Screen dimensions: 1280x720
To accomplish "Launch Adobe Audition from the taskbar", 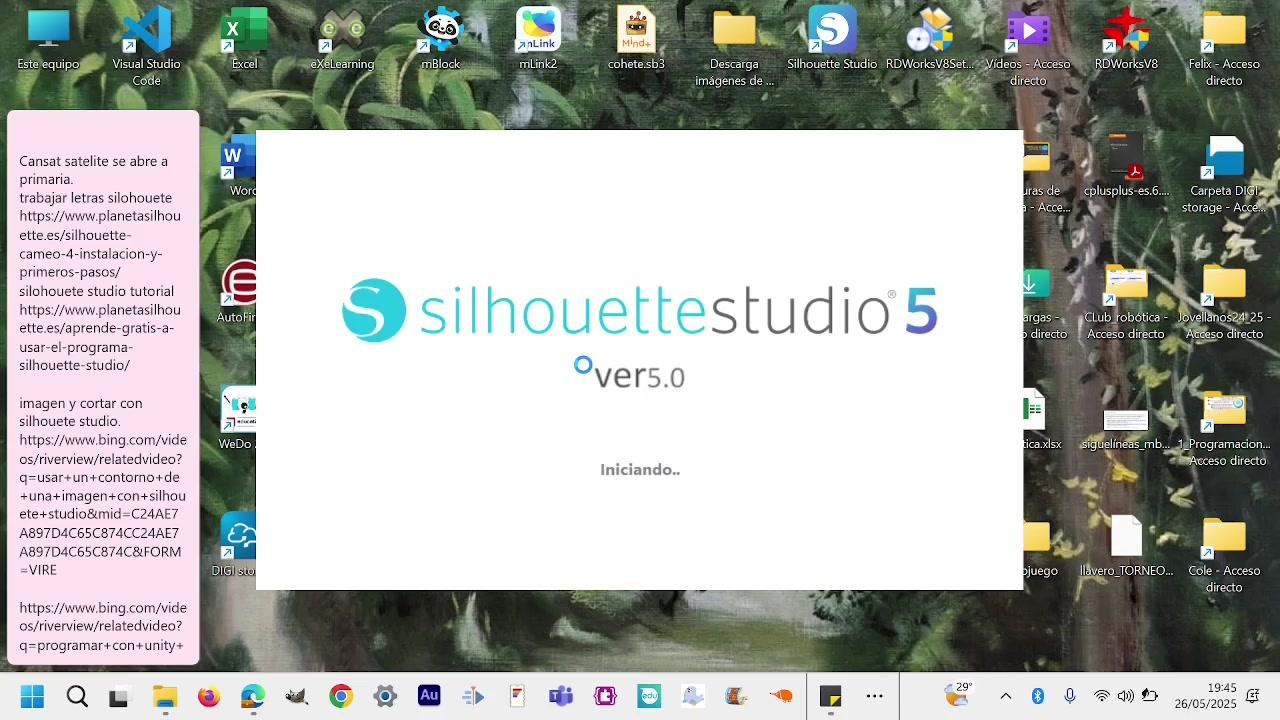I will [429, 696].
